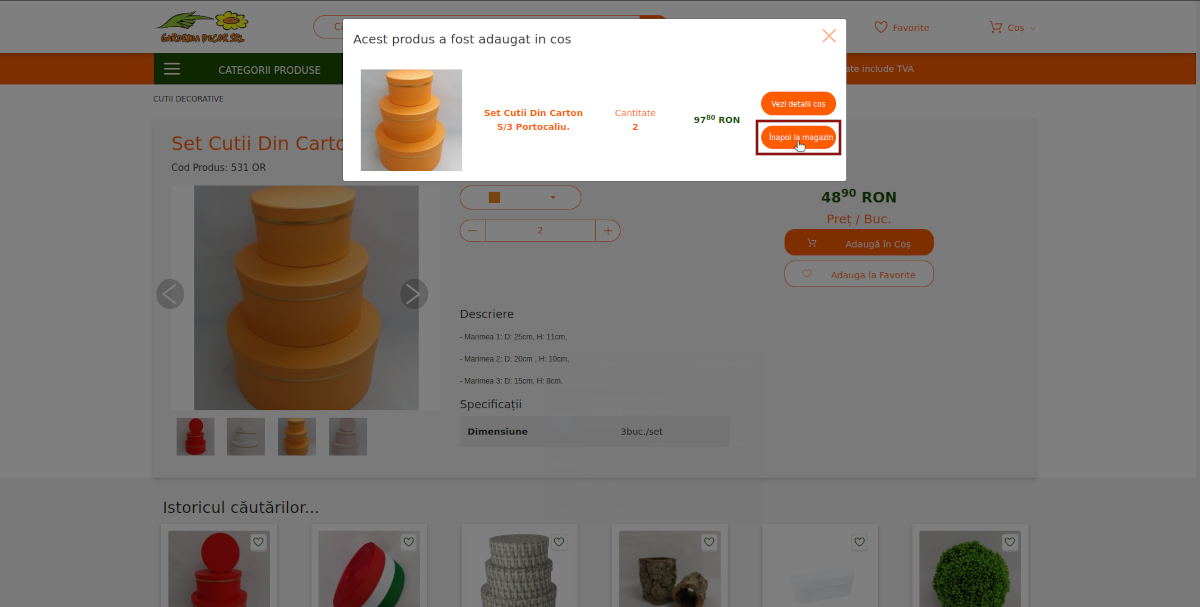Open the hamburger menu icon beside Categorii Produse
Viewport: 1200px width, 607px height.
pyautogui.click(x=172, y=70)
